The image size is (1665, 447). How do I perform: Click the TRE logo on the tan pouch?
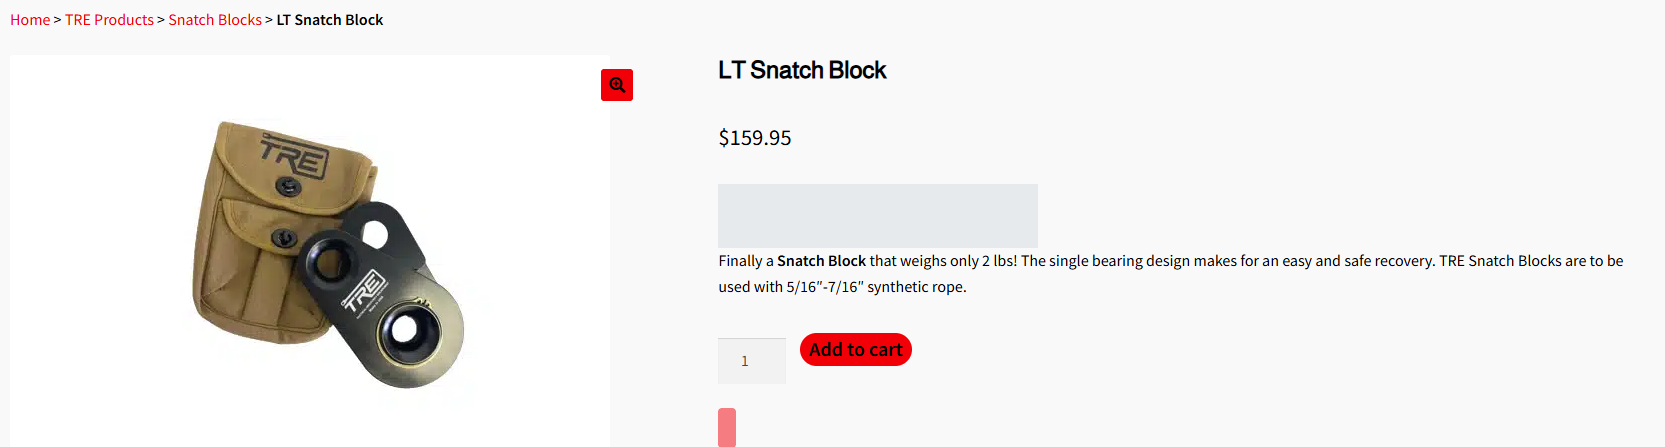tap(295, 157)
